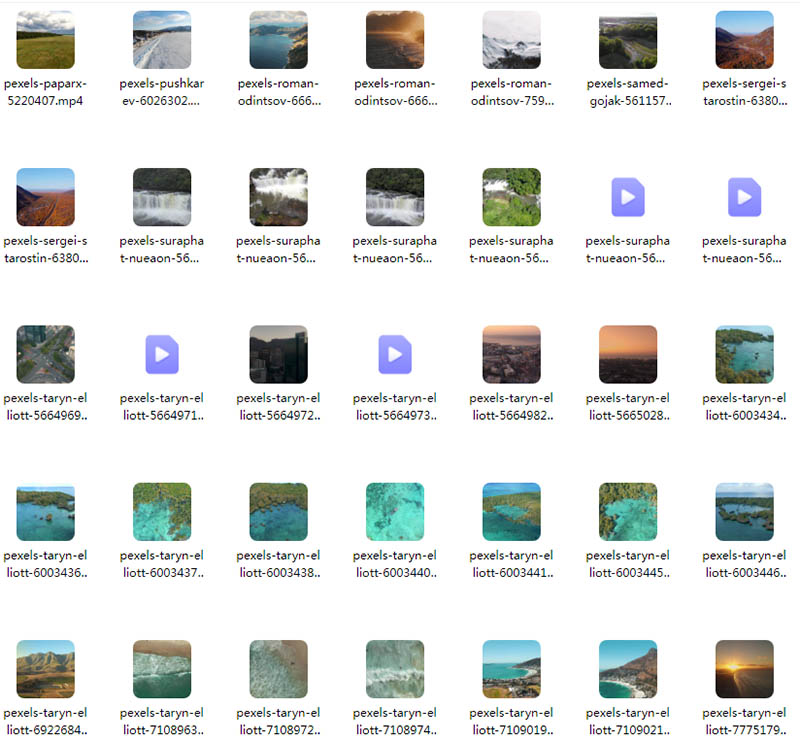This screenshot has width=800, height=742.
Task: Click the beach waves thumbnail of pexels-taryn-elliott-7108963
Action: [162, 669]
